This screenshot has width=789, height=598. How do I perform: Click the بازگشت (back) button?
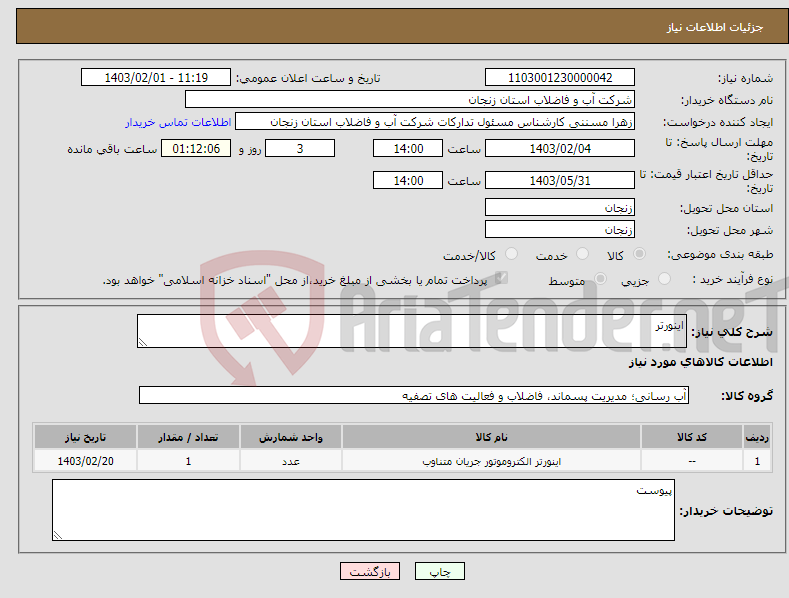tap(370, 571)
